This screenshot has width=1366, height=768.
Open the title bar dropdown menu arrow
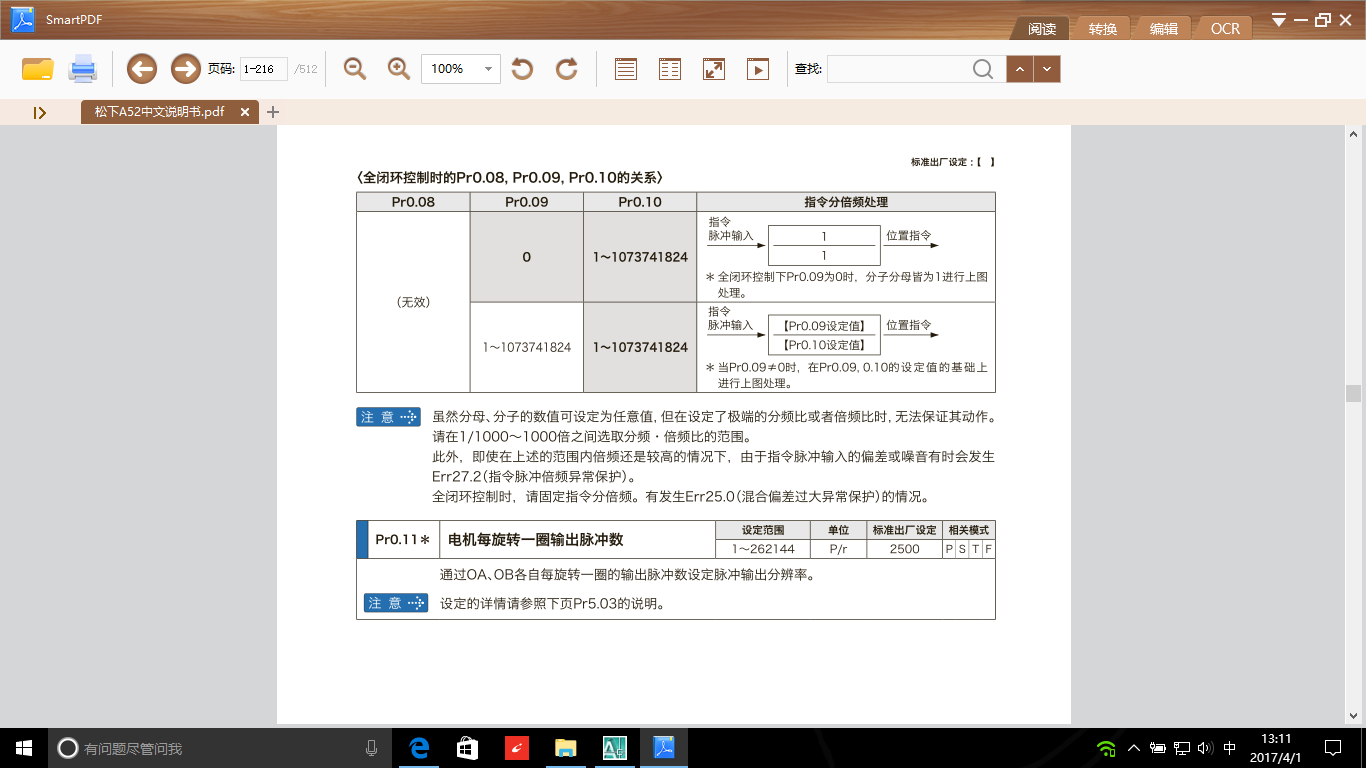tap(1279, 19)
